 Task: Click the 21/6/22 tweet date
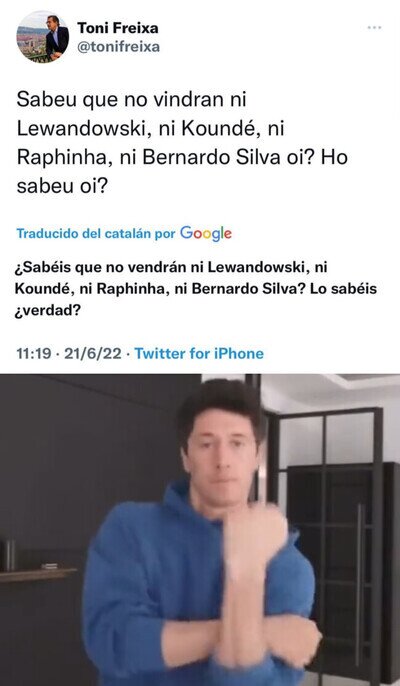pyautogui.click(x=93, y=353)
